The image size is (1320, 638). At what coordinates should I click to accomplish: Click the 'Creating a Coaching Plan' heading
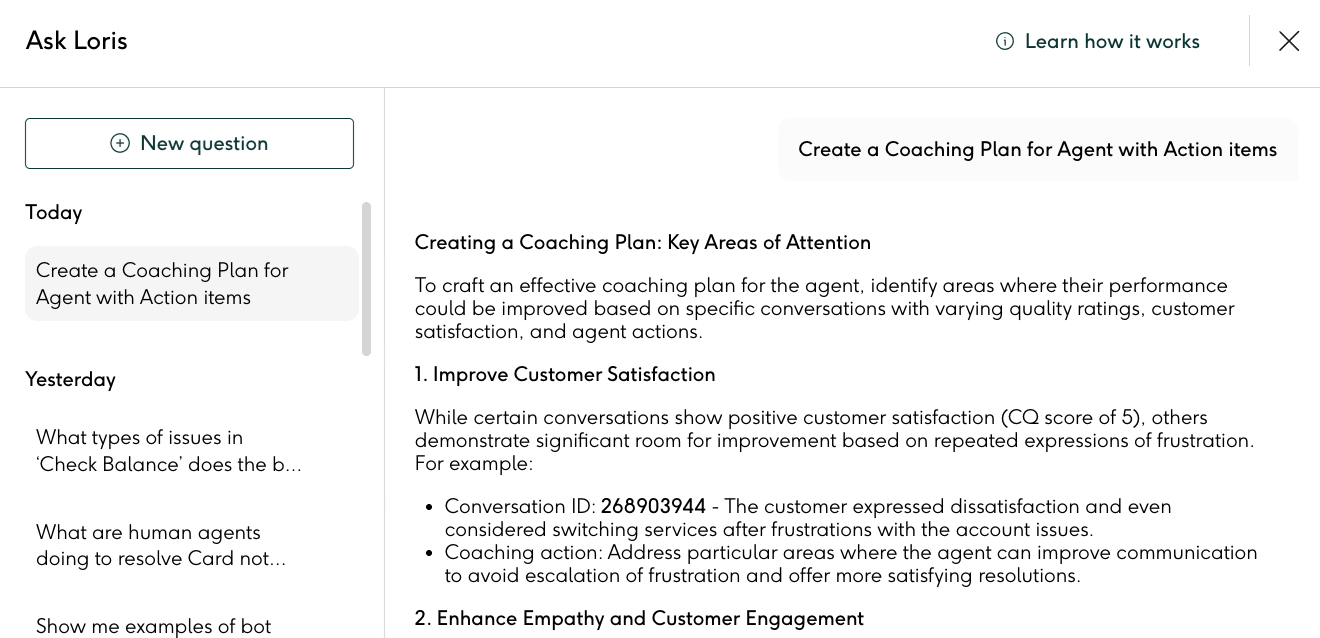tap(642, 242)
